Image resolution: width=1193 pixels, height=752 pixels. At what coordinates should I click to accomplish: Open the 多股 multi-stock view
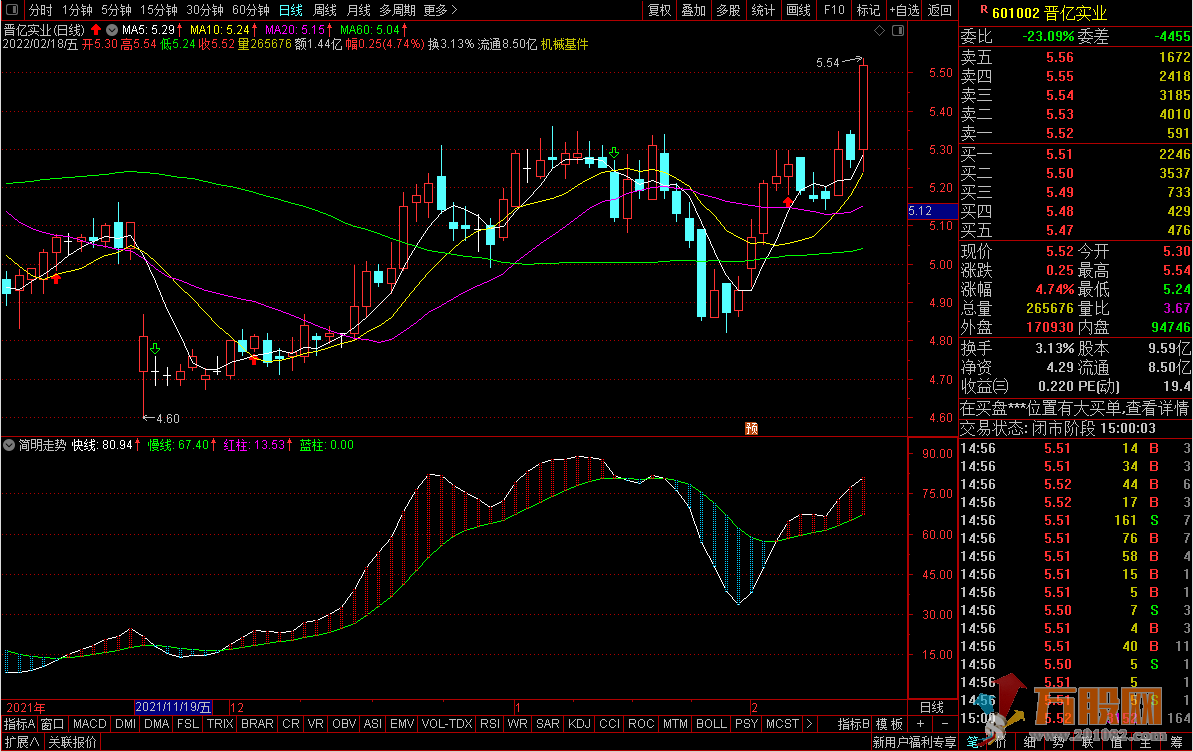[x=728, y=10]
